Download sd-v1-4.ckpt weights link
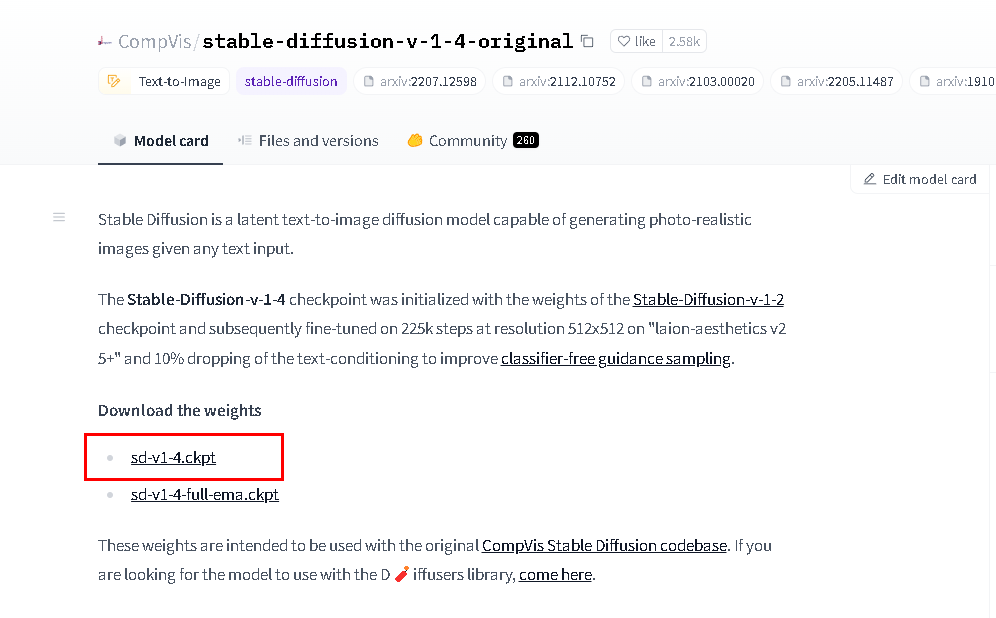 [173, 457]
